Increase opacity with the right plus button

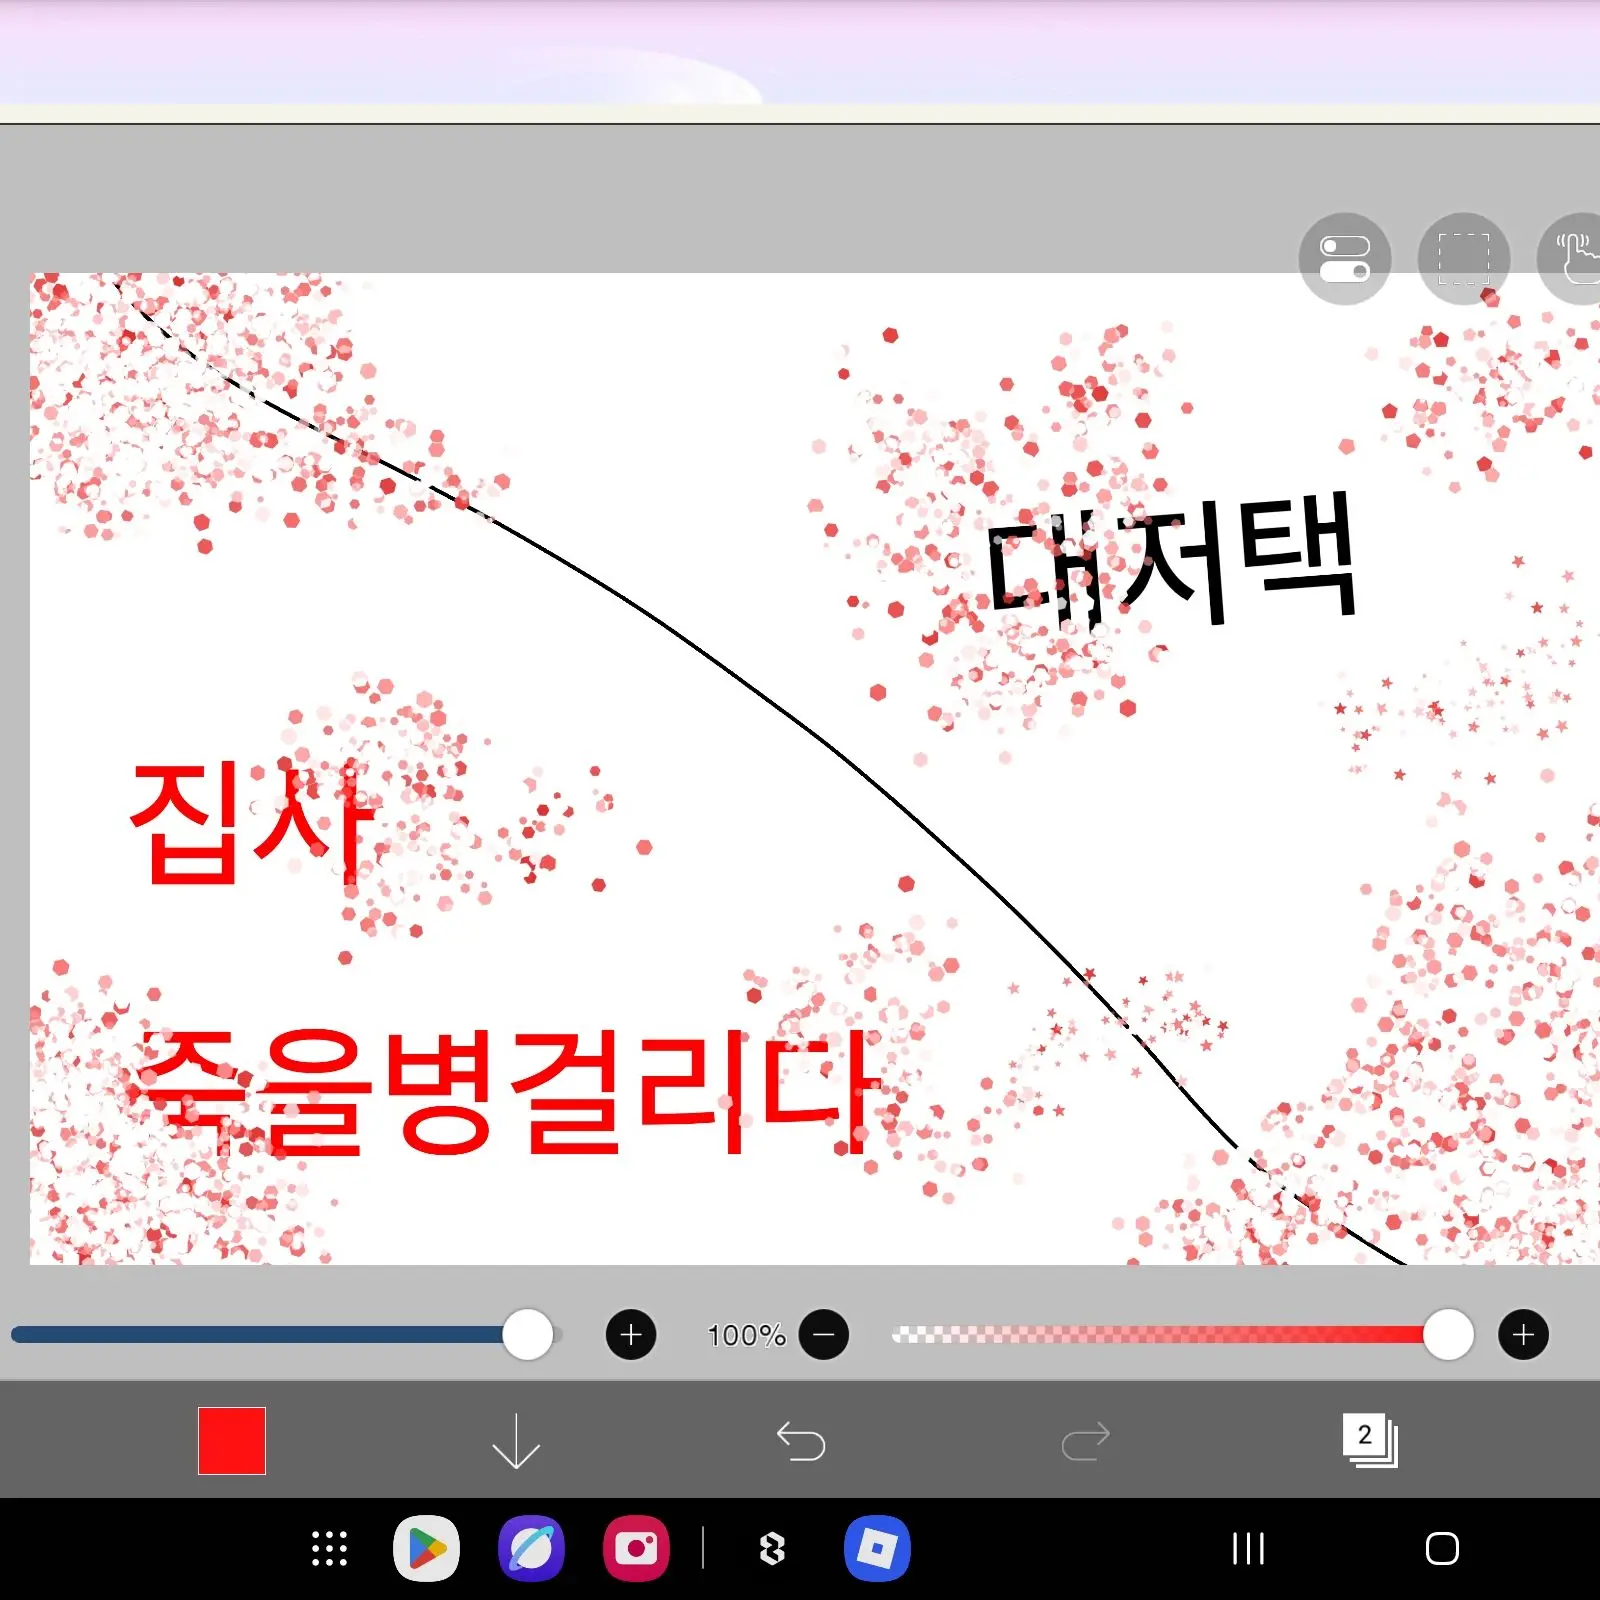click(1523, 1335)
